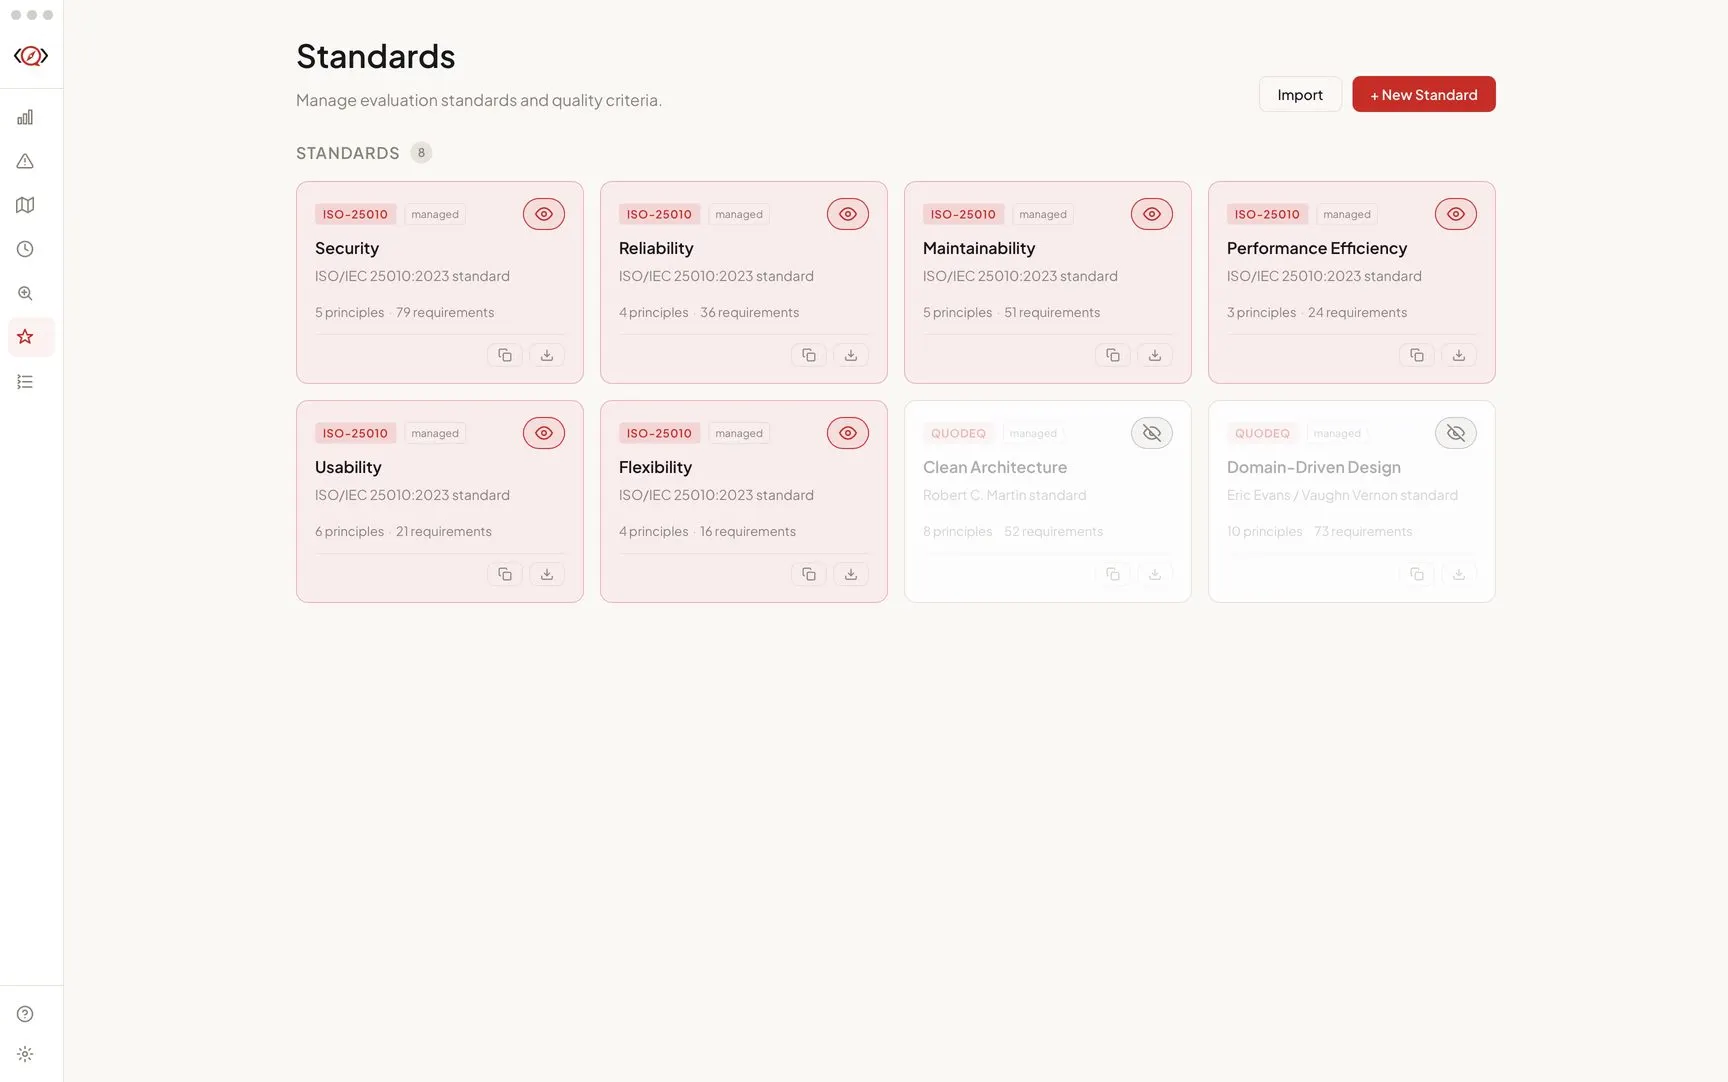
Task: Open the map icon in sidebar
Action: [25, 205]
